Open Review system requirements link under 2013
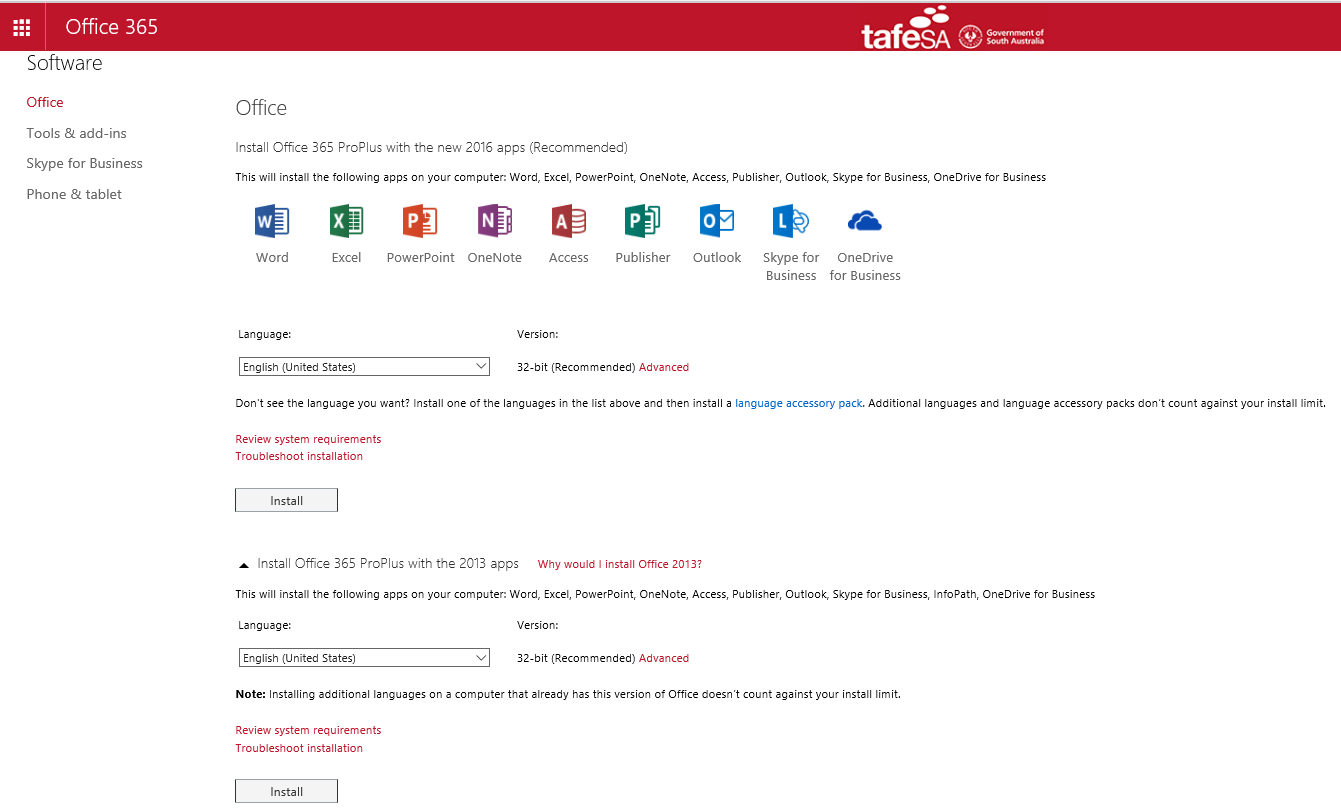The height and width of the screenshot is (808, 1341). click(x=308, y=730)
